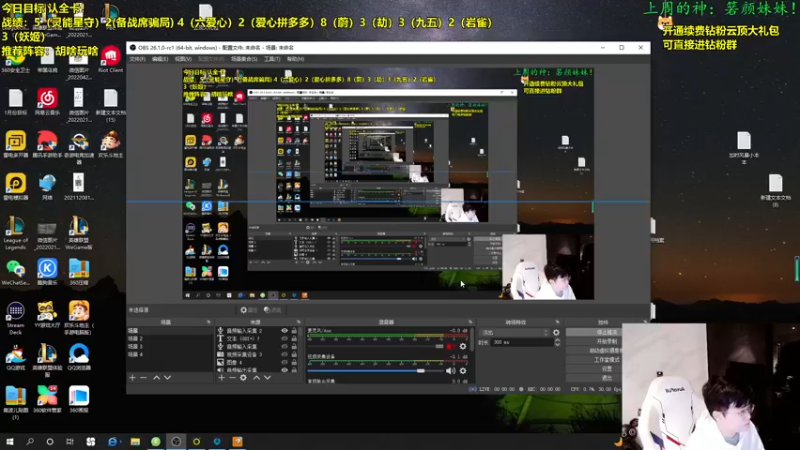Click 开始录制 button
Viewport: 800px width, 450px height.
593,341
